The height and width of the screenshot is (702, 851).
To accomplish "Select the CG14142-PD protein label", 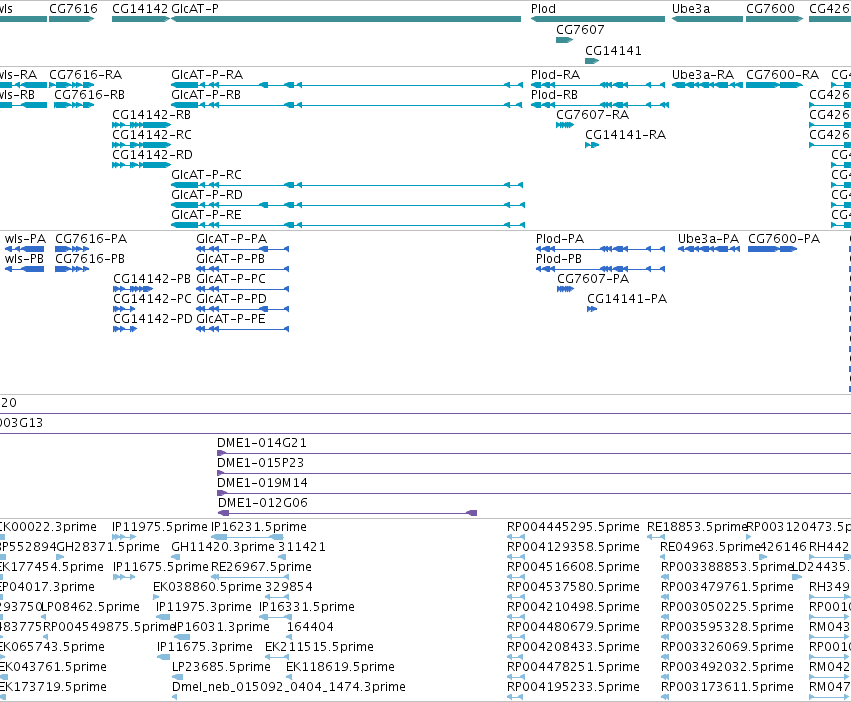I will point(153,319).
